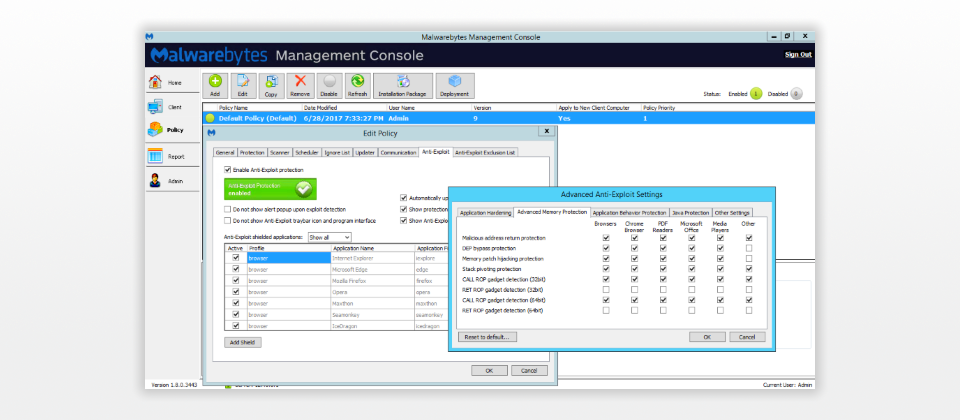Viewport: 960px width, 420px height.
Task: Click the green status dot on Default Policy
Action: click(x=210, y=118)
